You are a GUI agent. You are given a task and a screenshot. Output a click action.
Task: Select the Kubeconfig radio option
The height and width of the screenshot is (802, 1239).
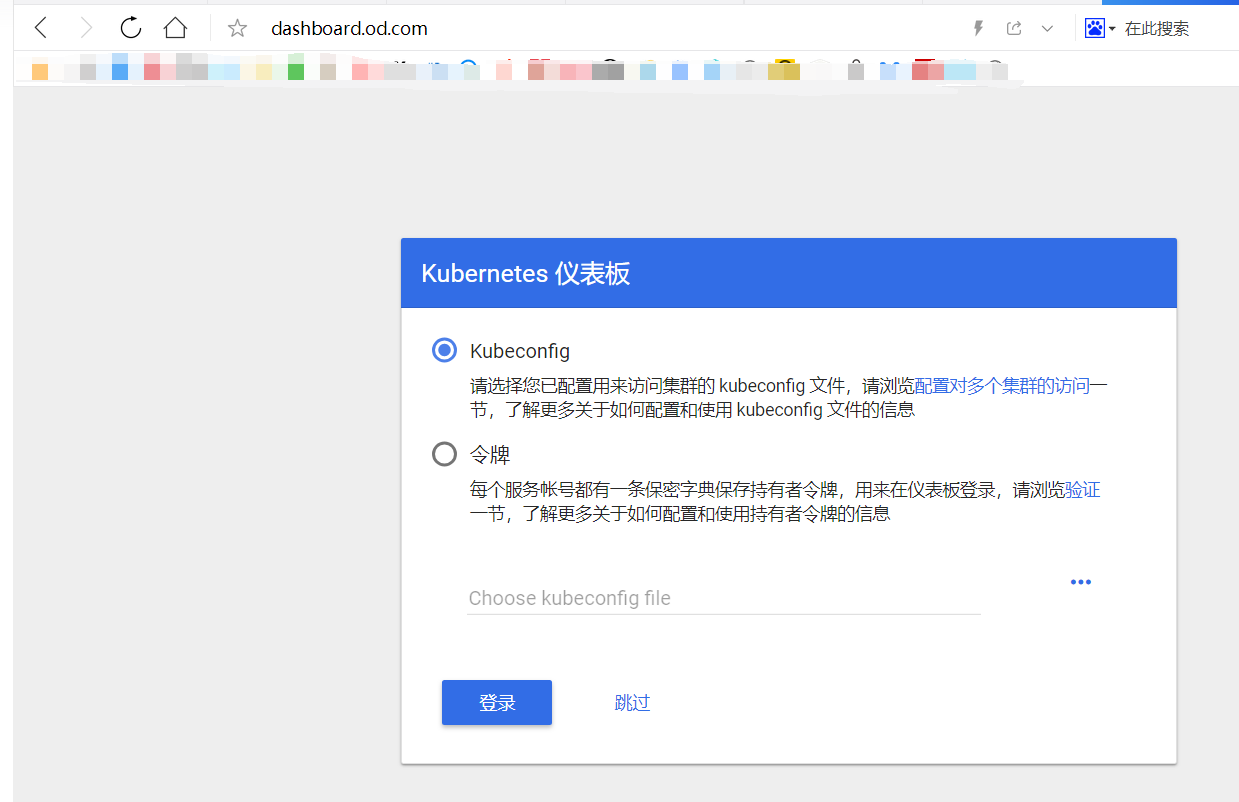pos(444,351)
